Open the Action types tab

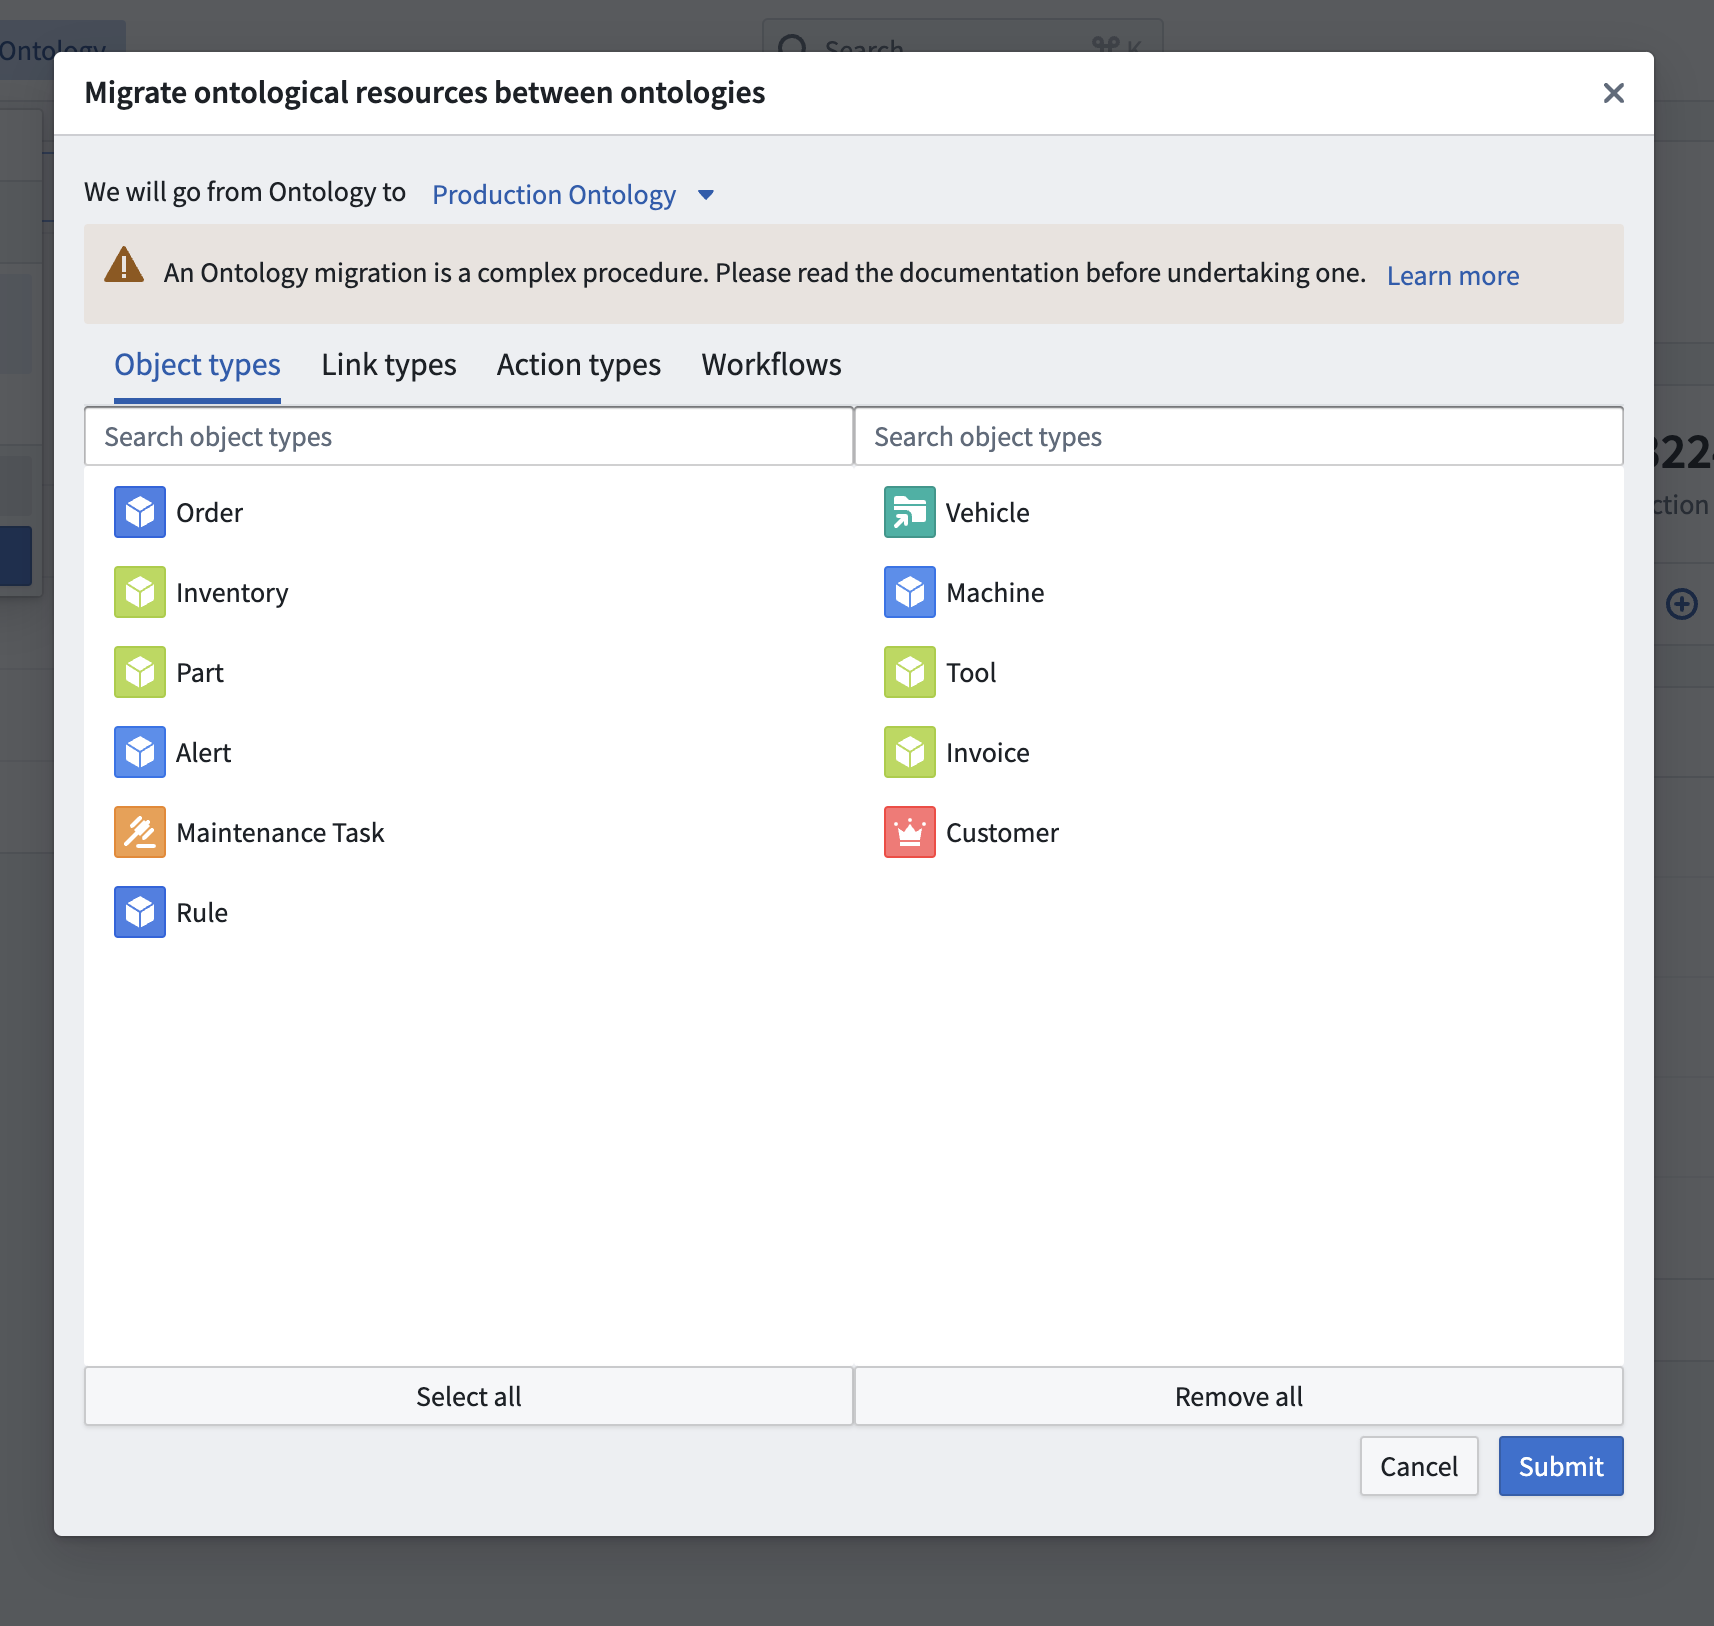[579, 365]
